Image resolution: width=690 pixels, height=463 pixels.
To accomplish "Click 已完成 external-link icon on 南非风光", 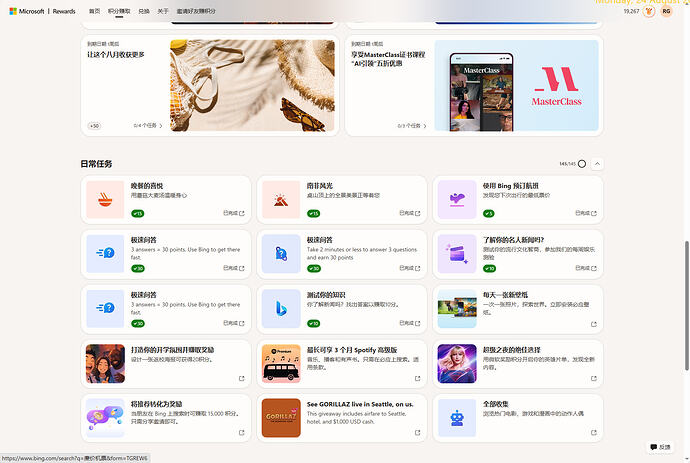I will [418, 213].
